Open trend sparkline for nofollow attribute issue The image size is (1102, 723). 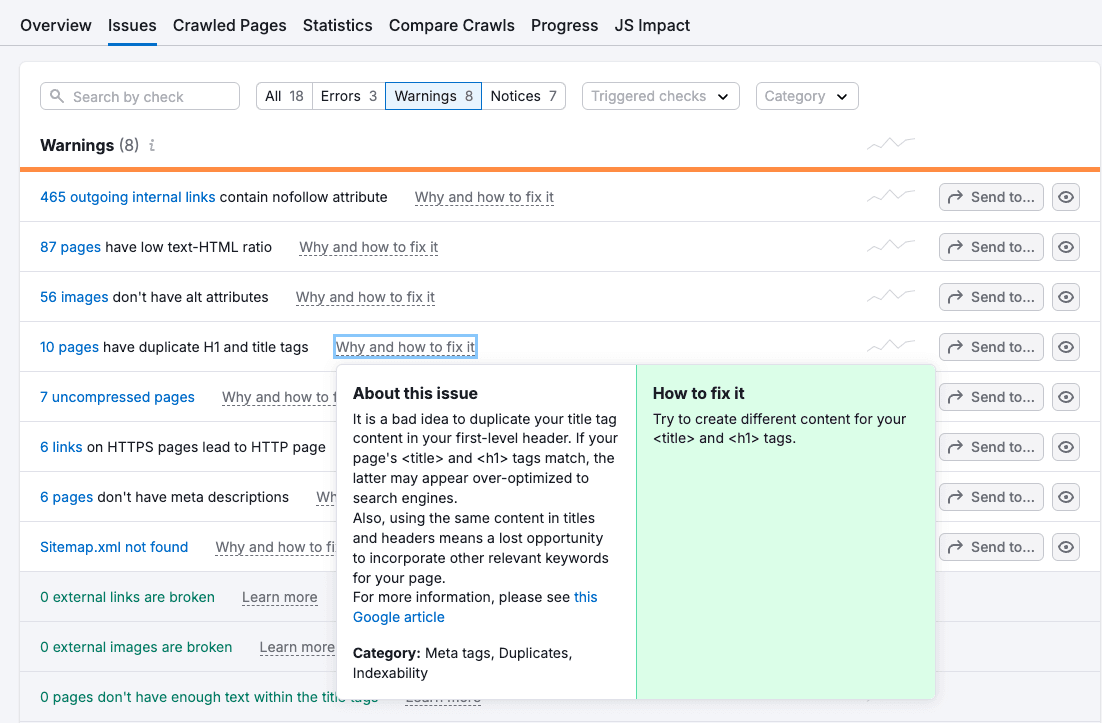890,196
